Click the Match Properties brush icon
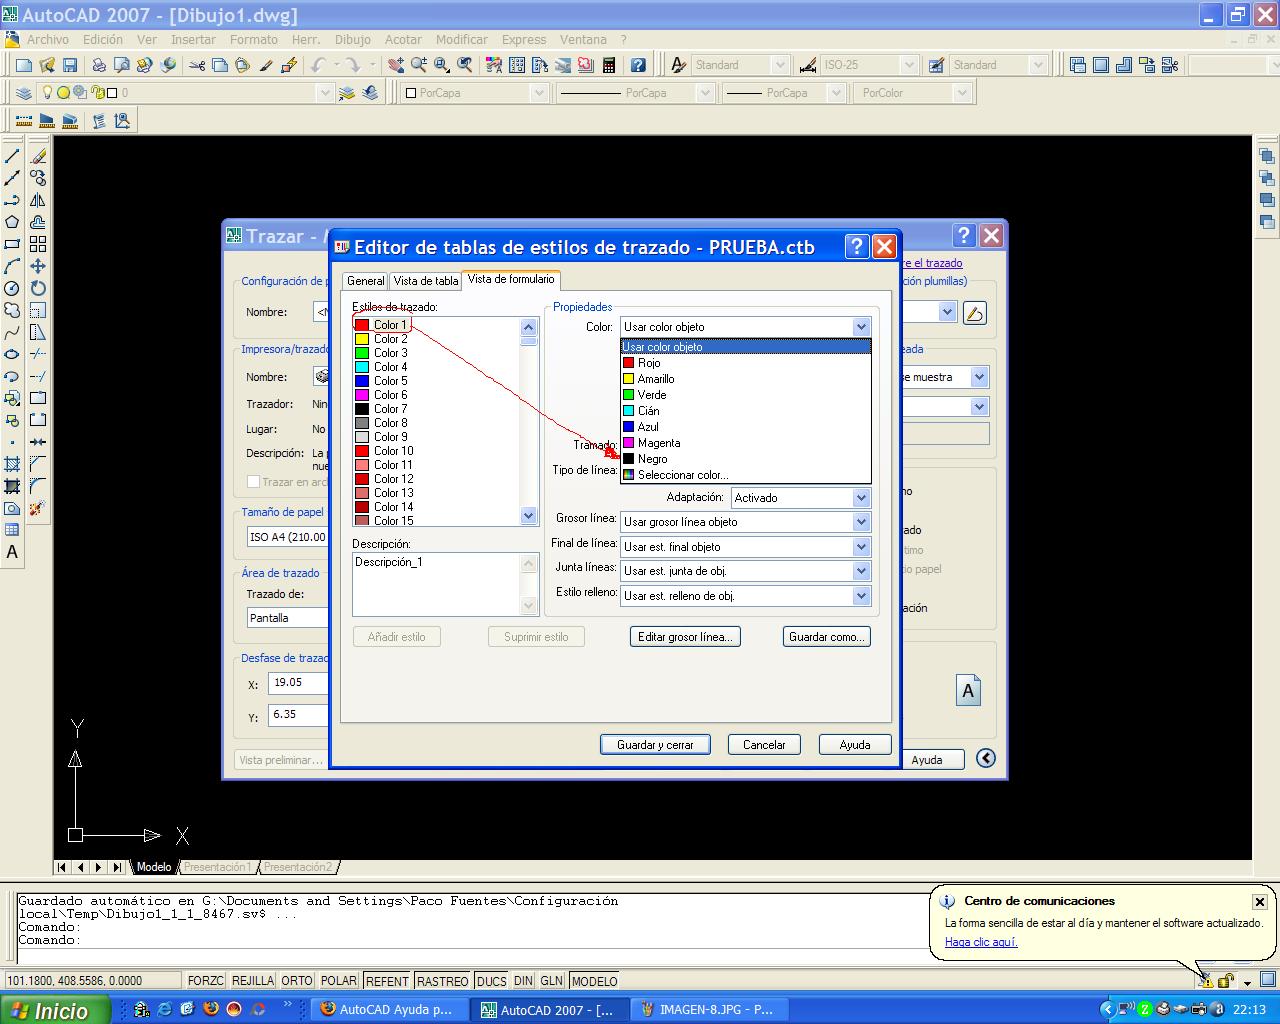 point(266,65)
